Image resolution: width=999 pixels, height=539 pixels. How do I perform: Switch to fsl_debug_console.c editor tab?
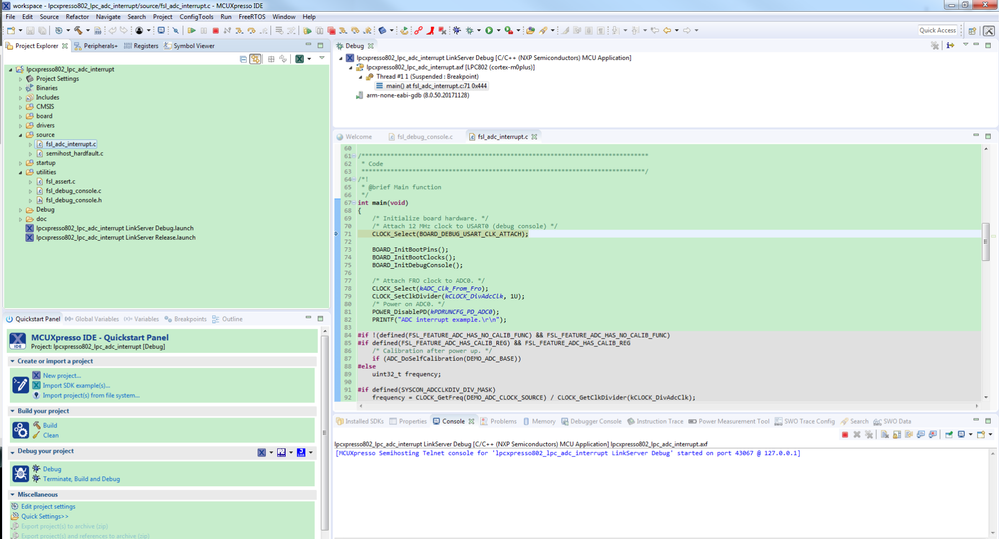[x=420, y=136]
